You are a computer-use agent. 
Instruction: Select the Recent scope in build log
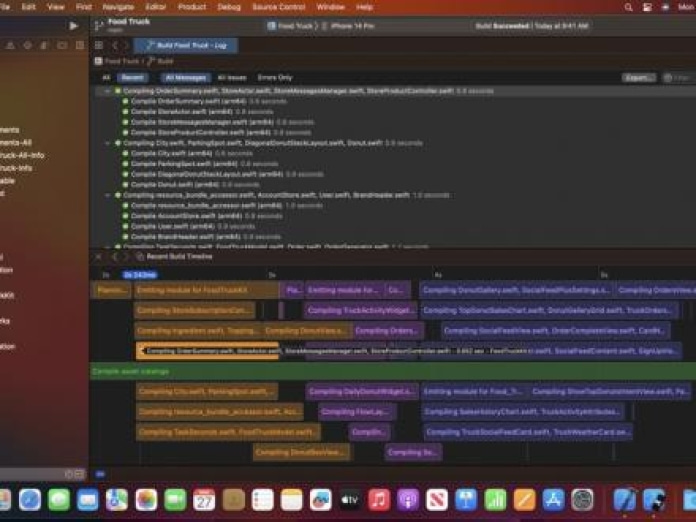[x=133, y=78]
